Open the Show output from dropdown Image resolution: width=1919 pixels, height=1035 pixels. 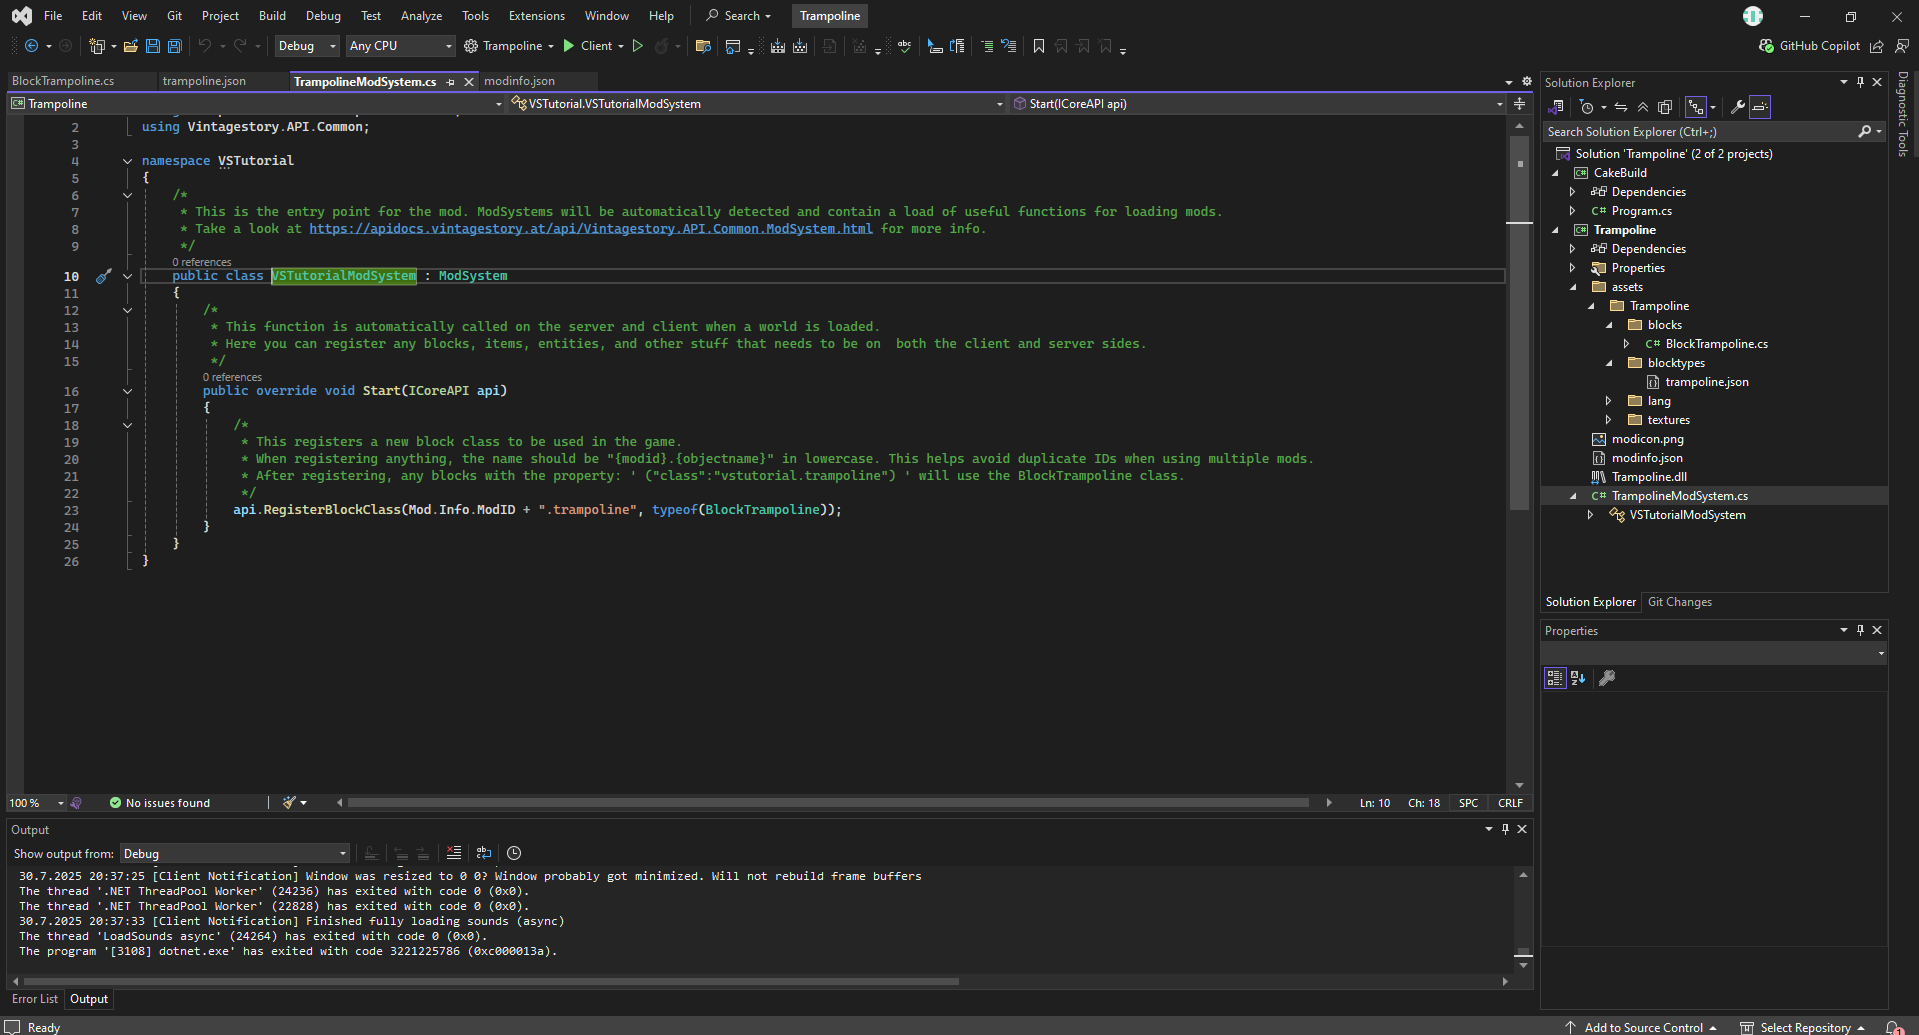tap(235, 854)
